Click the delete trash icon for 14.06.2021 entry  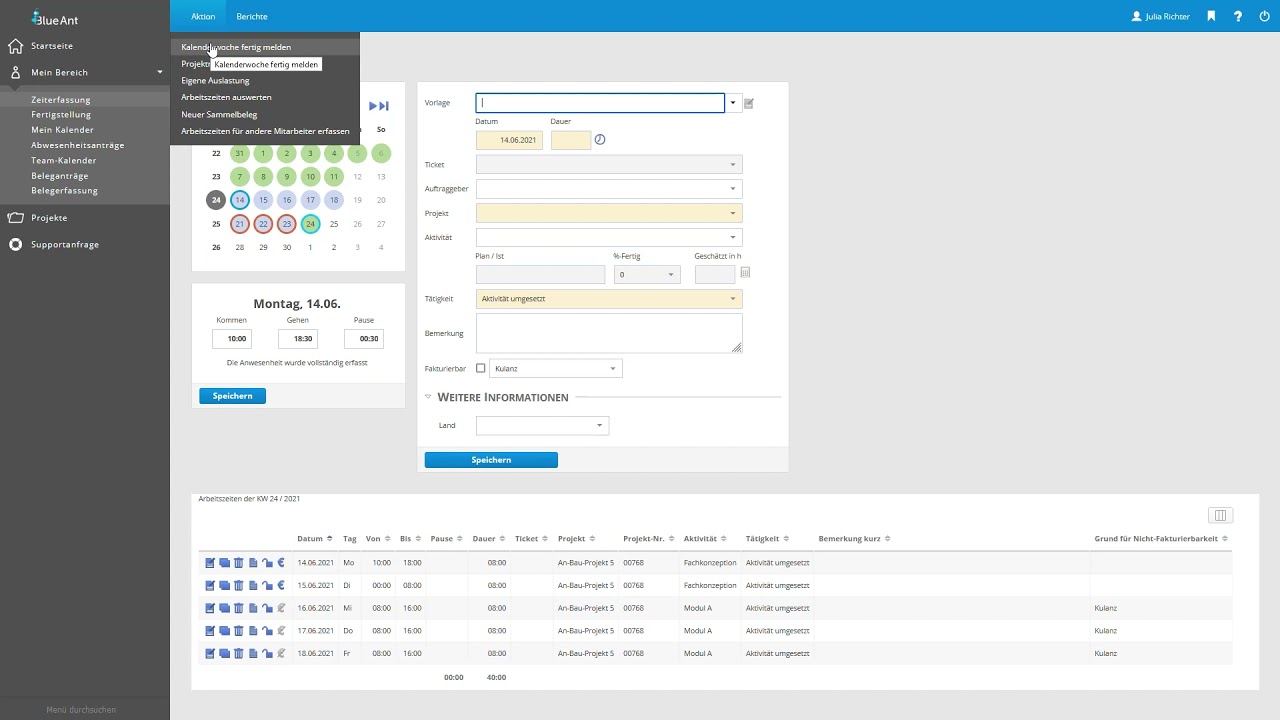coord(238,563)
